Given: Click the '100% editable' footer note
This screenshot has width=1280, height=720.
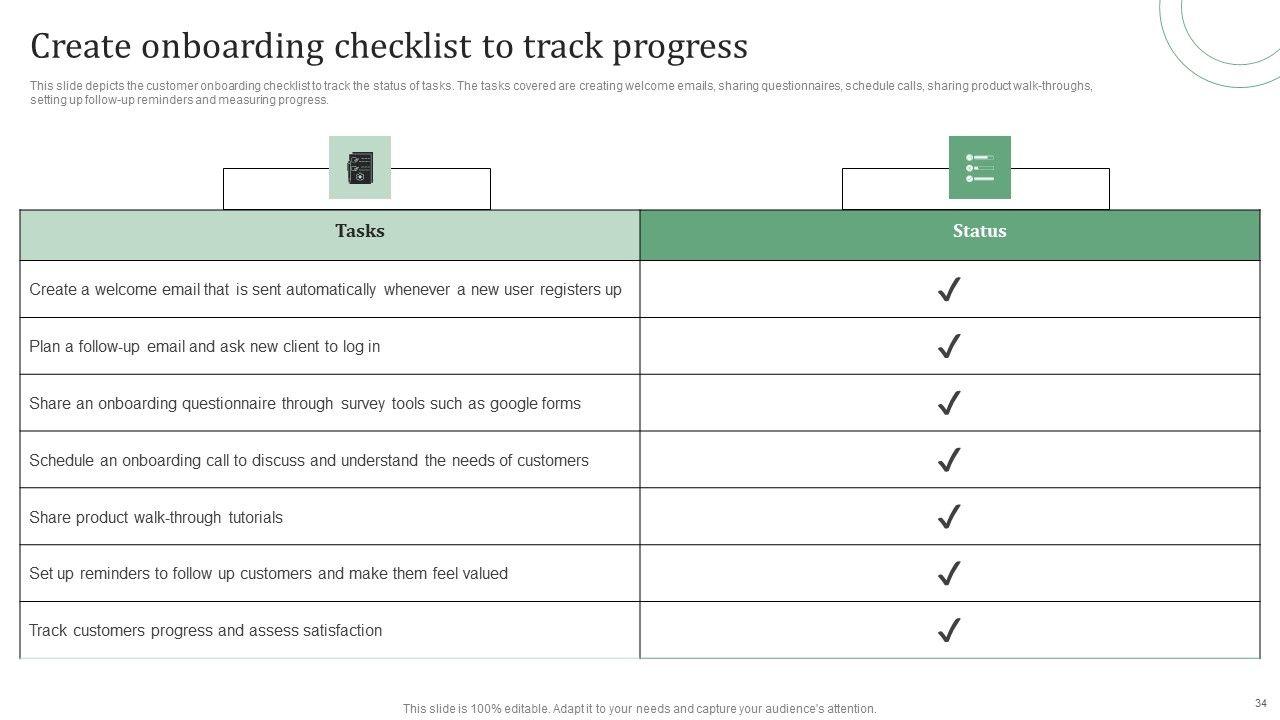Looking at the screenshot, I should 639,709.
